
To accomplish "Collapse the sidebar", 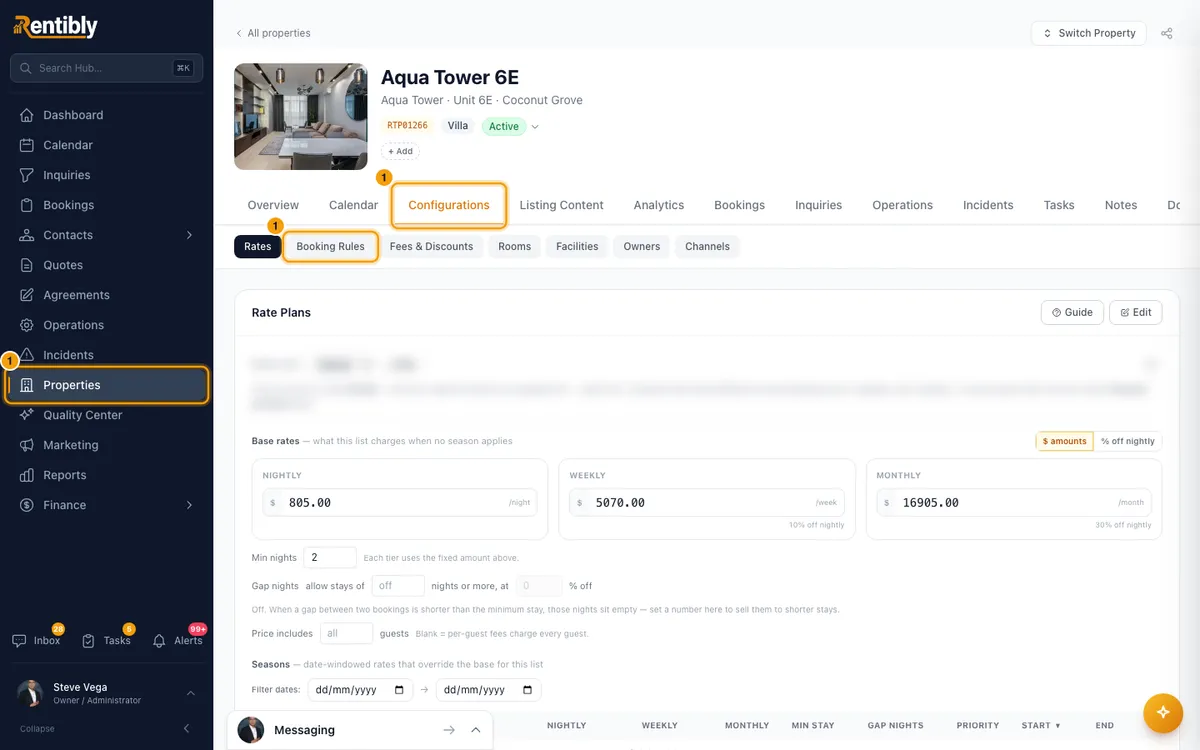I will tap(106, 728).
